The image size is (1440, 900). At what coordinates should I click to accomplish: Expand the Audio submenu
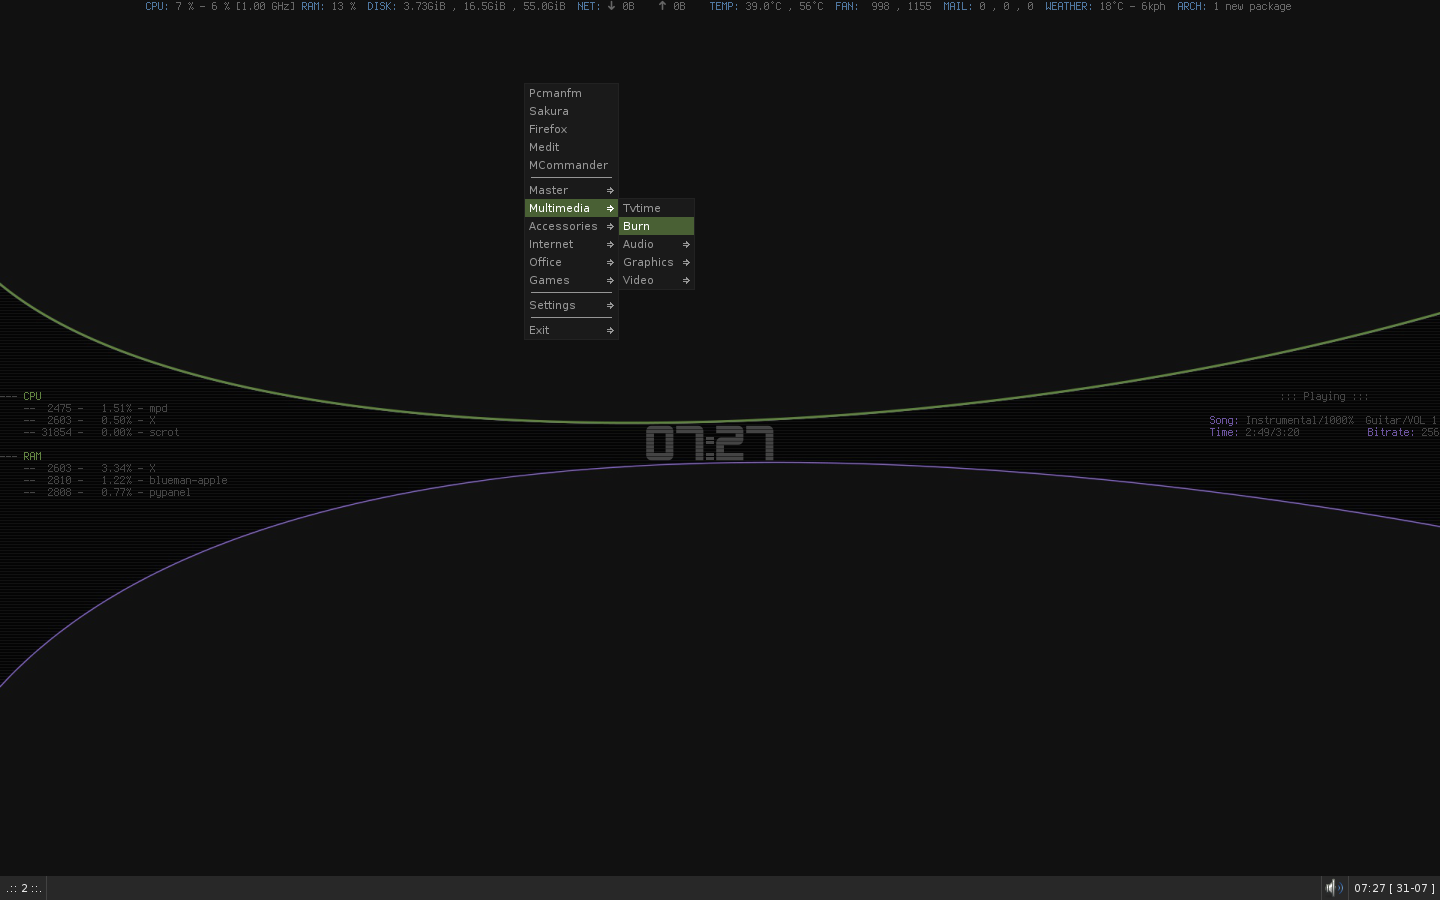coord(656,244)
